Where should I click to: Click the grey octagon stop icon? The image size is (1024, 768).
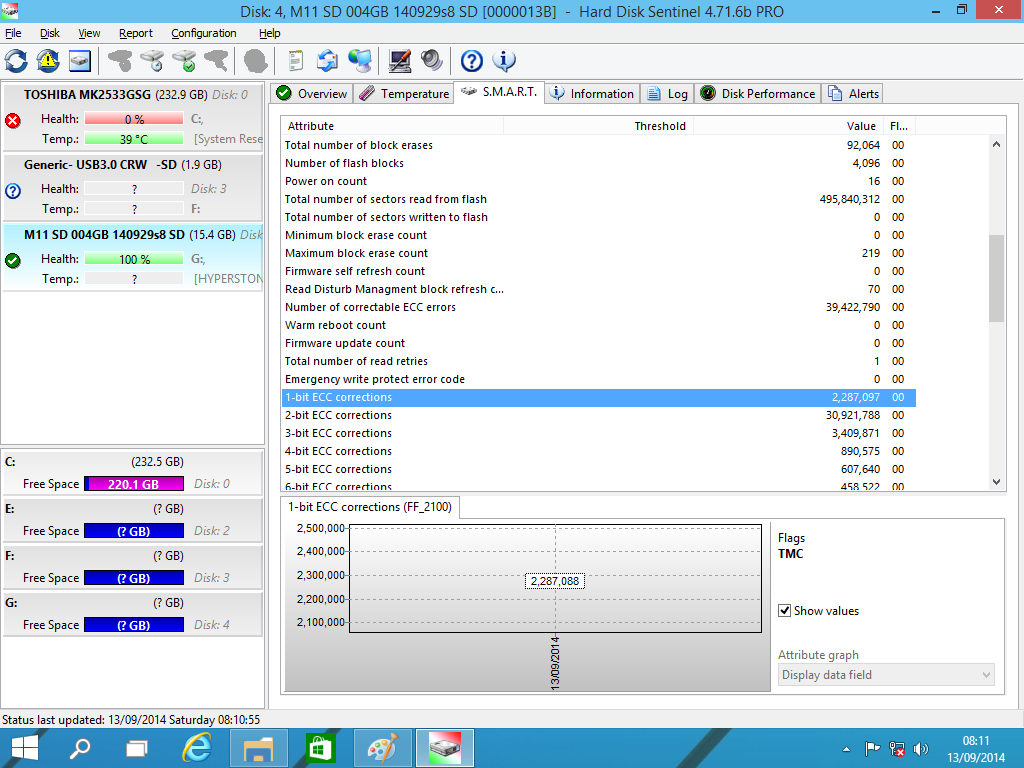click(255, 61)
